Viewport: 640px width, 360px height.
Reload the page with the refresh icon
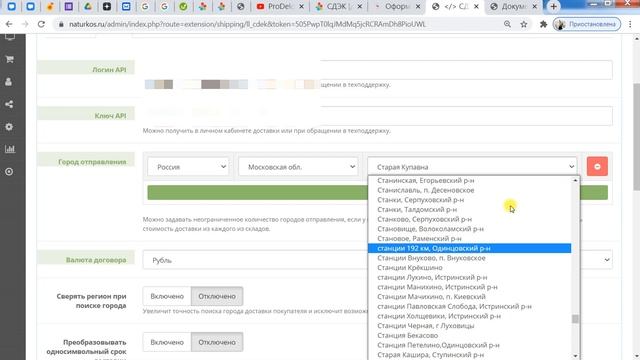[x=41, y=24]
